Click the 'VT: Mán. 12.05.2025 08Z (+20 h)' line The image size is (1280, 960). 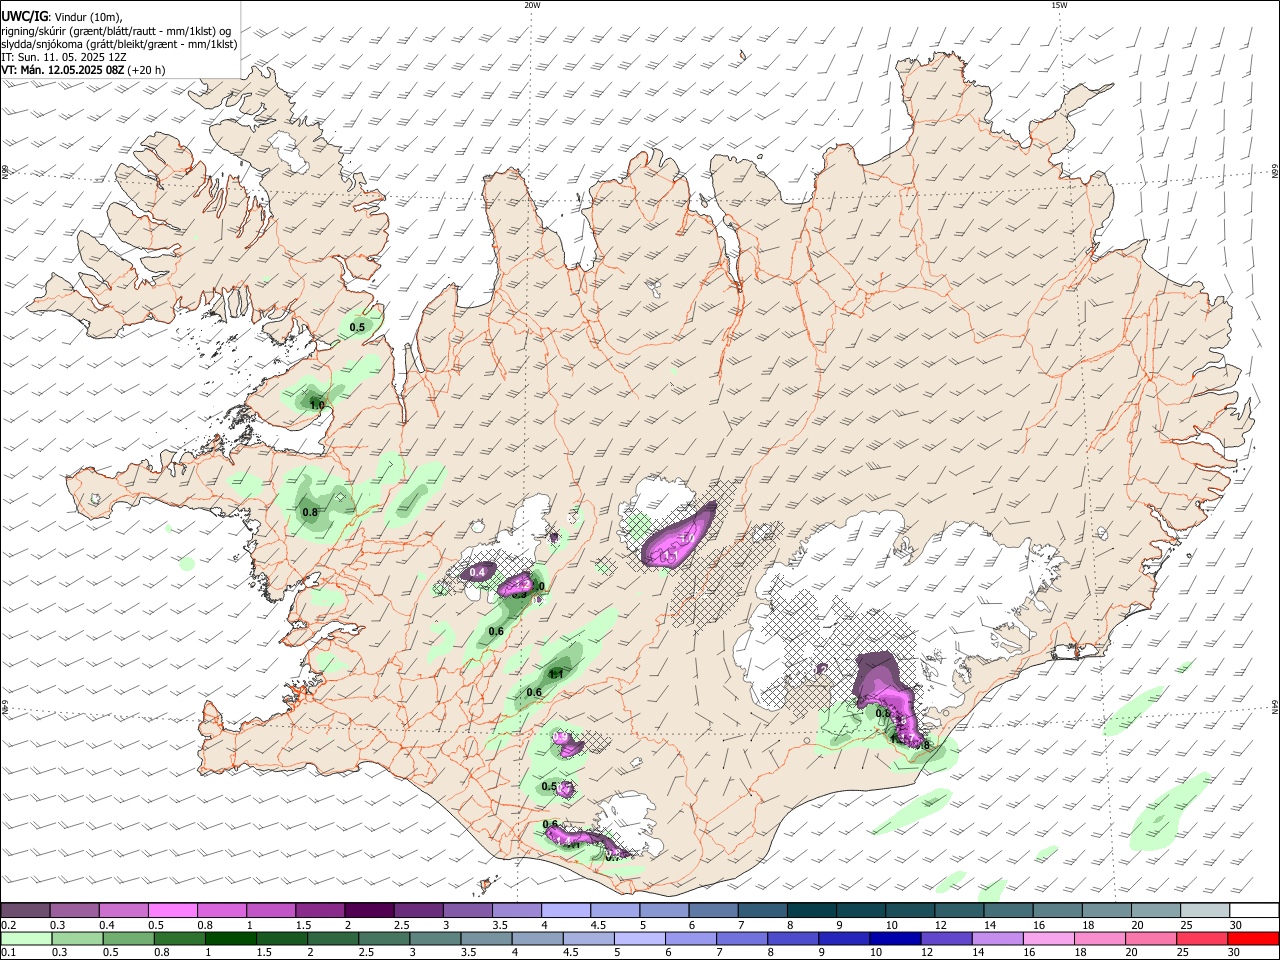[x=84, y=70]
